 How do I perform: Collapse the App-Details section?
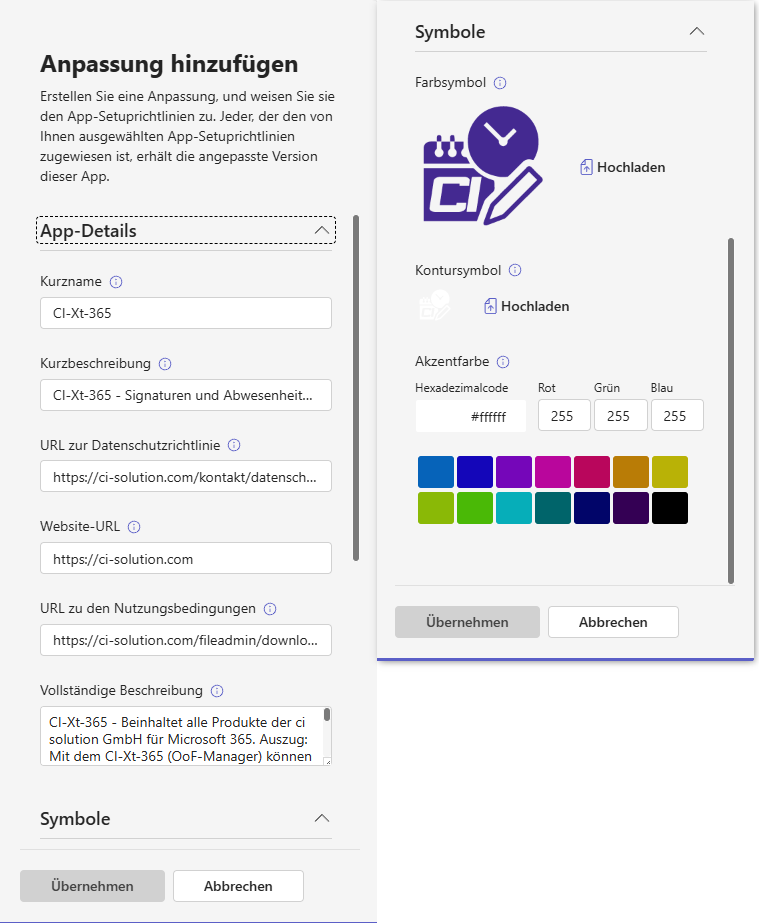(x=321, y=231)
